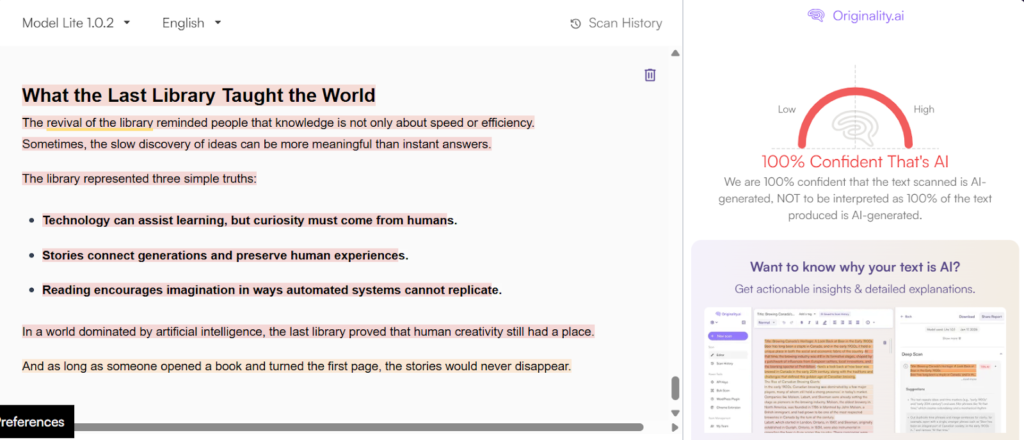The image size is (1024, 440).
Task: Click the Originality.ai brand name
Action: 868,16
